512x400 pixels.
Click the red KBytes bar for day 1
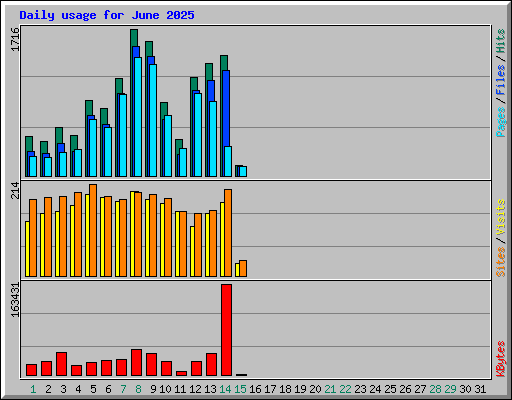[31, 370]
